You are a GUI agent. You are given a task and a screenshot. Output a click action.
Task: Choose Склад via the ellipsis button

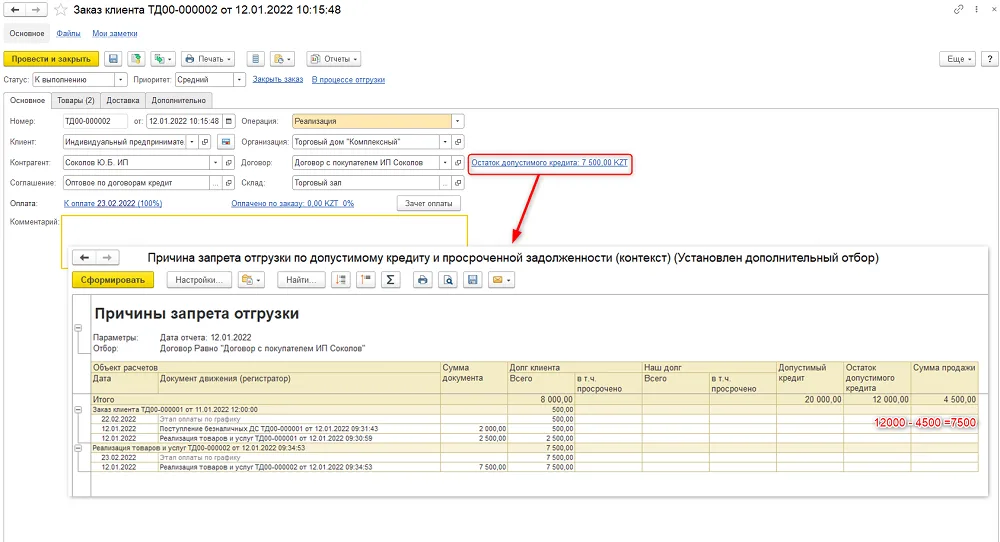pyautogui.click(x=445, y=183)
